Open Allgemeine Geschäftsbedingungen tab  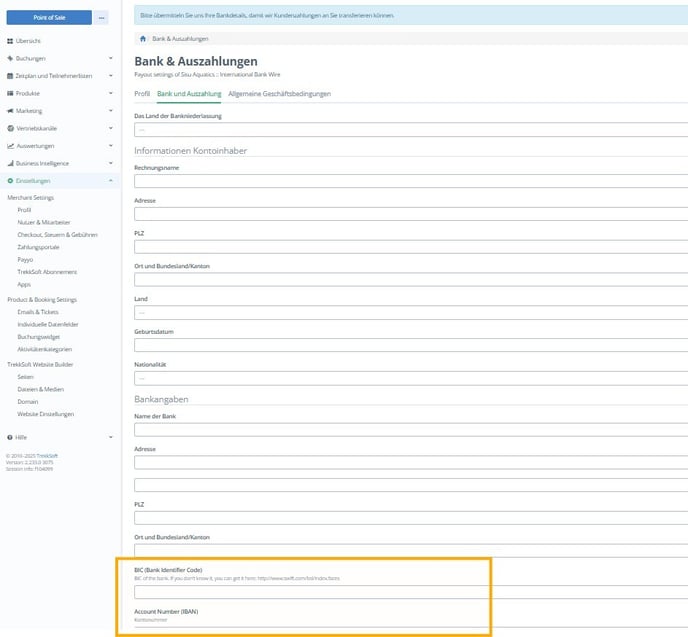[279, 94]
